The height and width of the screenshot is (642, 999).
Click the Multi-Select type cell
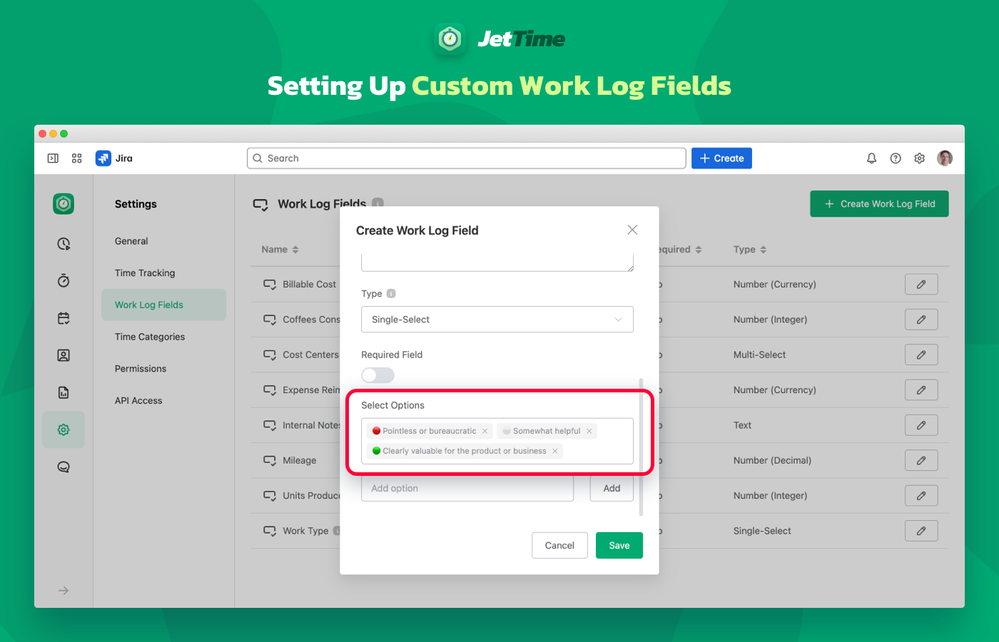click(759, 355)
